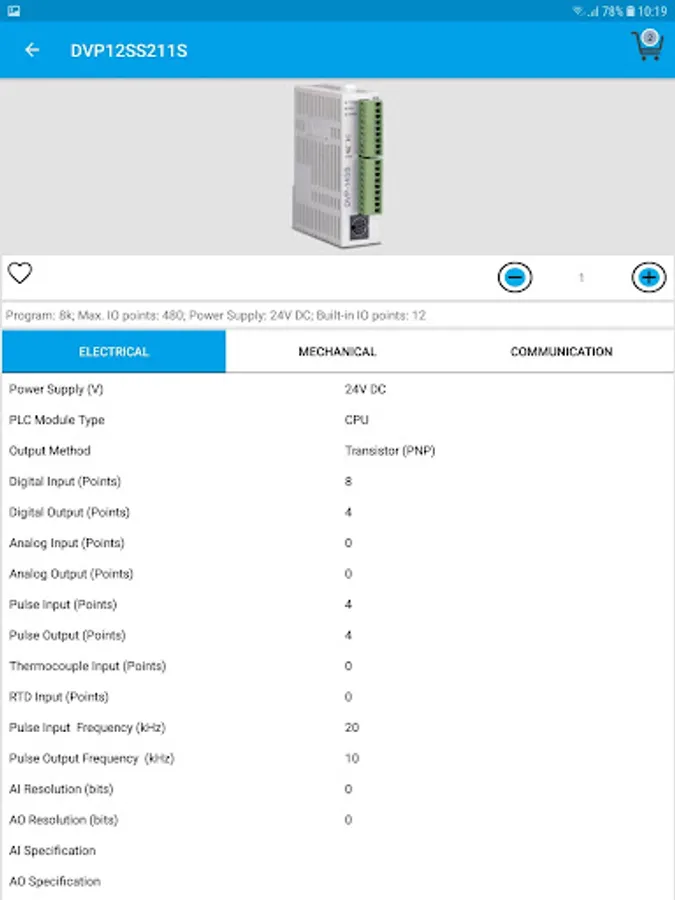Select the quantity value field
Viewport: 675px width, 900px height.
click(x=581, y=278)
